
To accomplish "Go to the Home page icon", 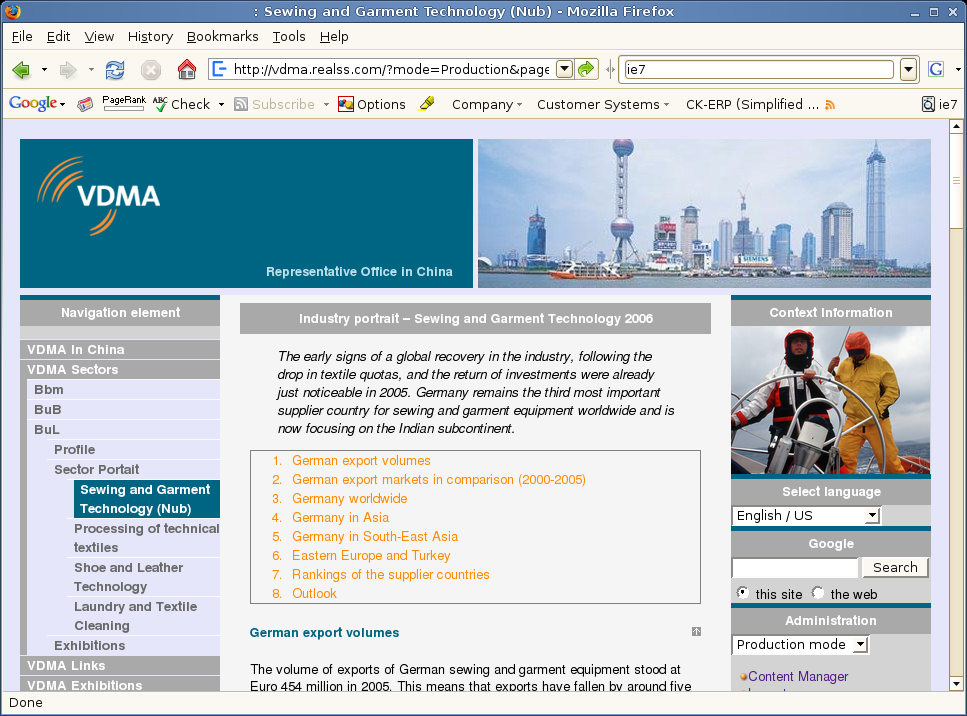I will tap(186, 70).
